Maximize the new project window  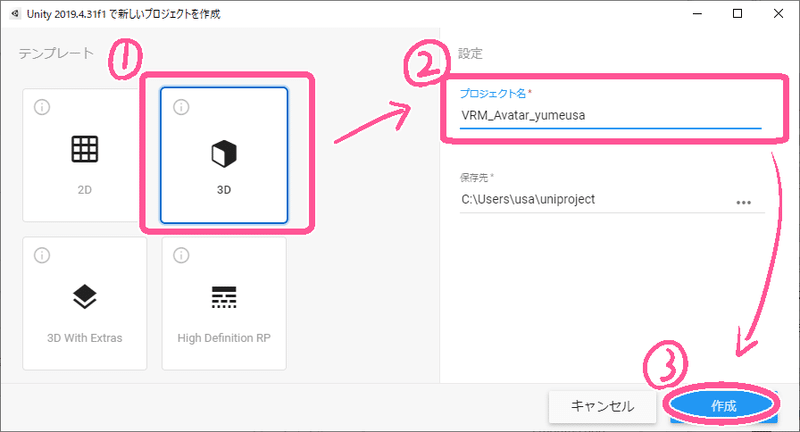point(737,14)
